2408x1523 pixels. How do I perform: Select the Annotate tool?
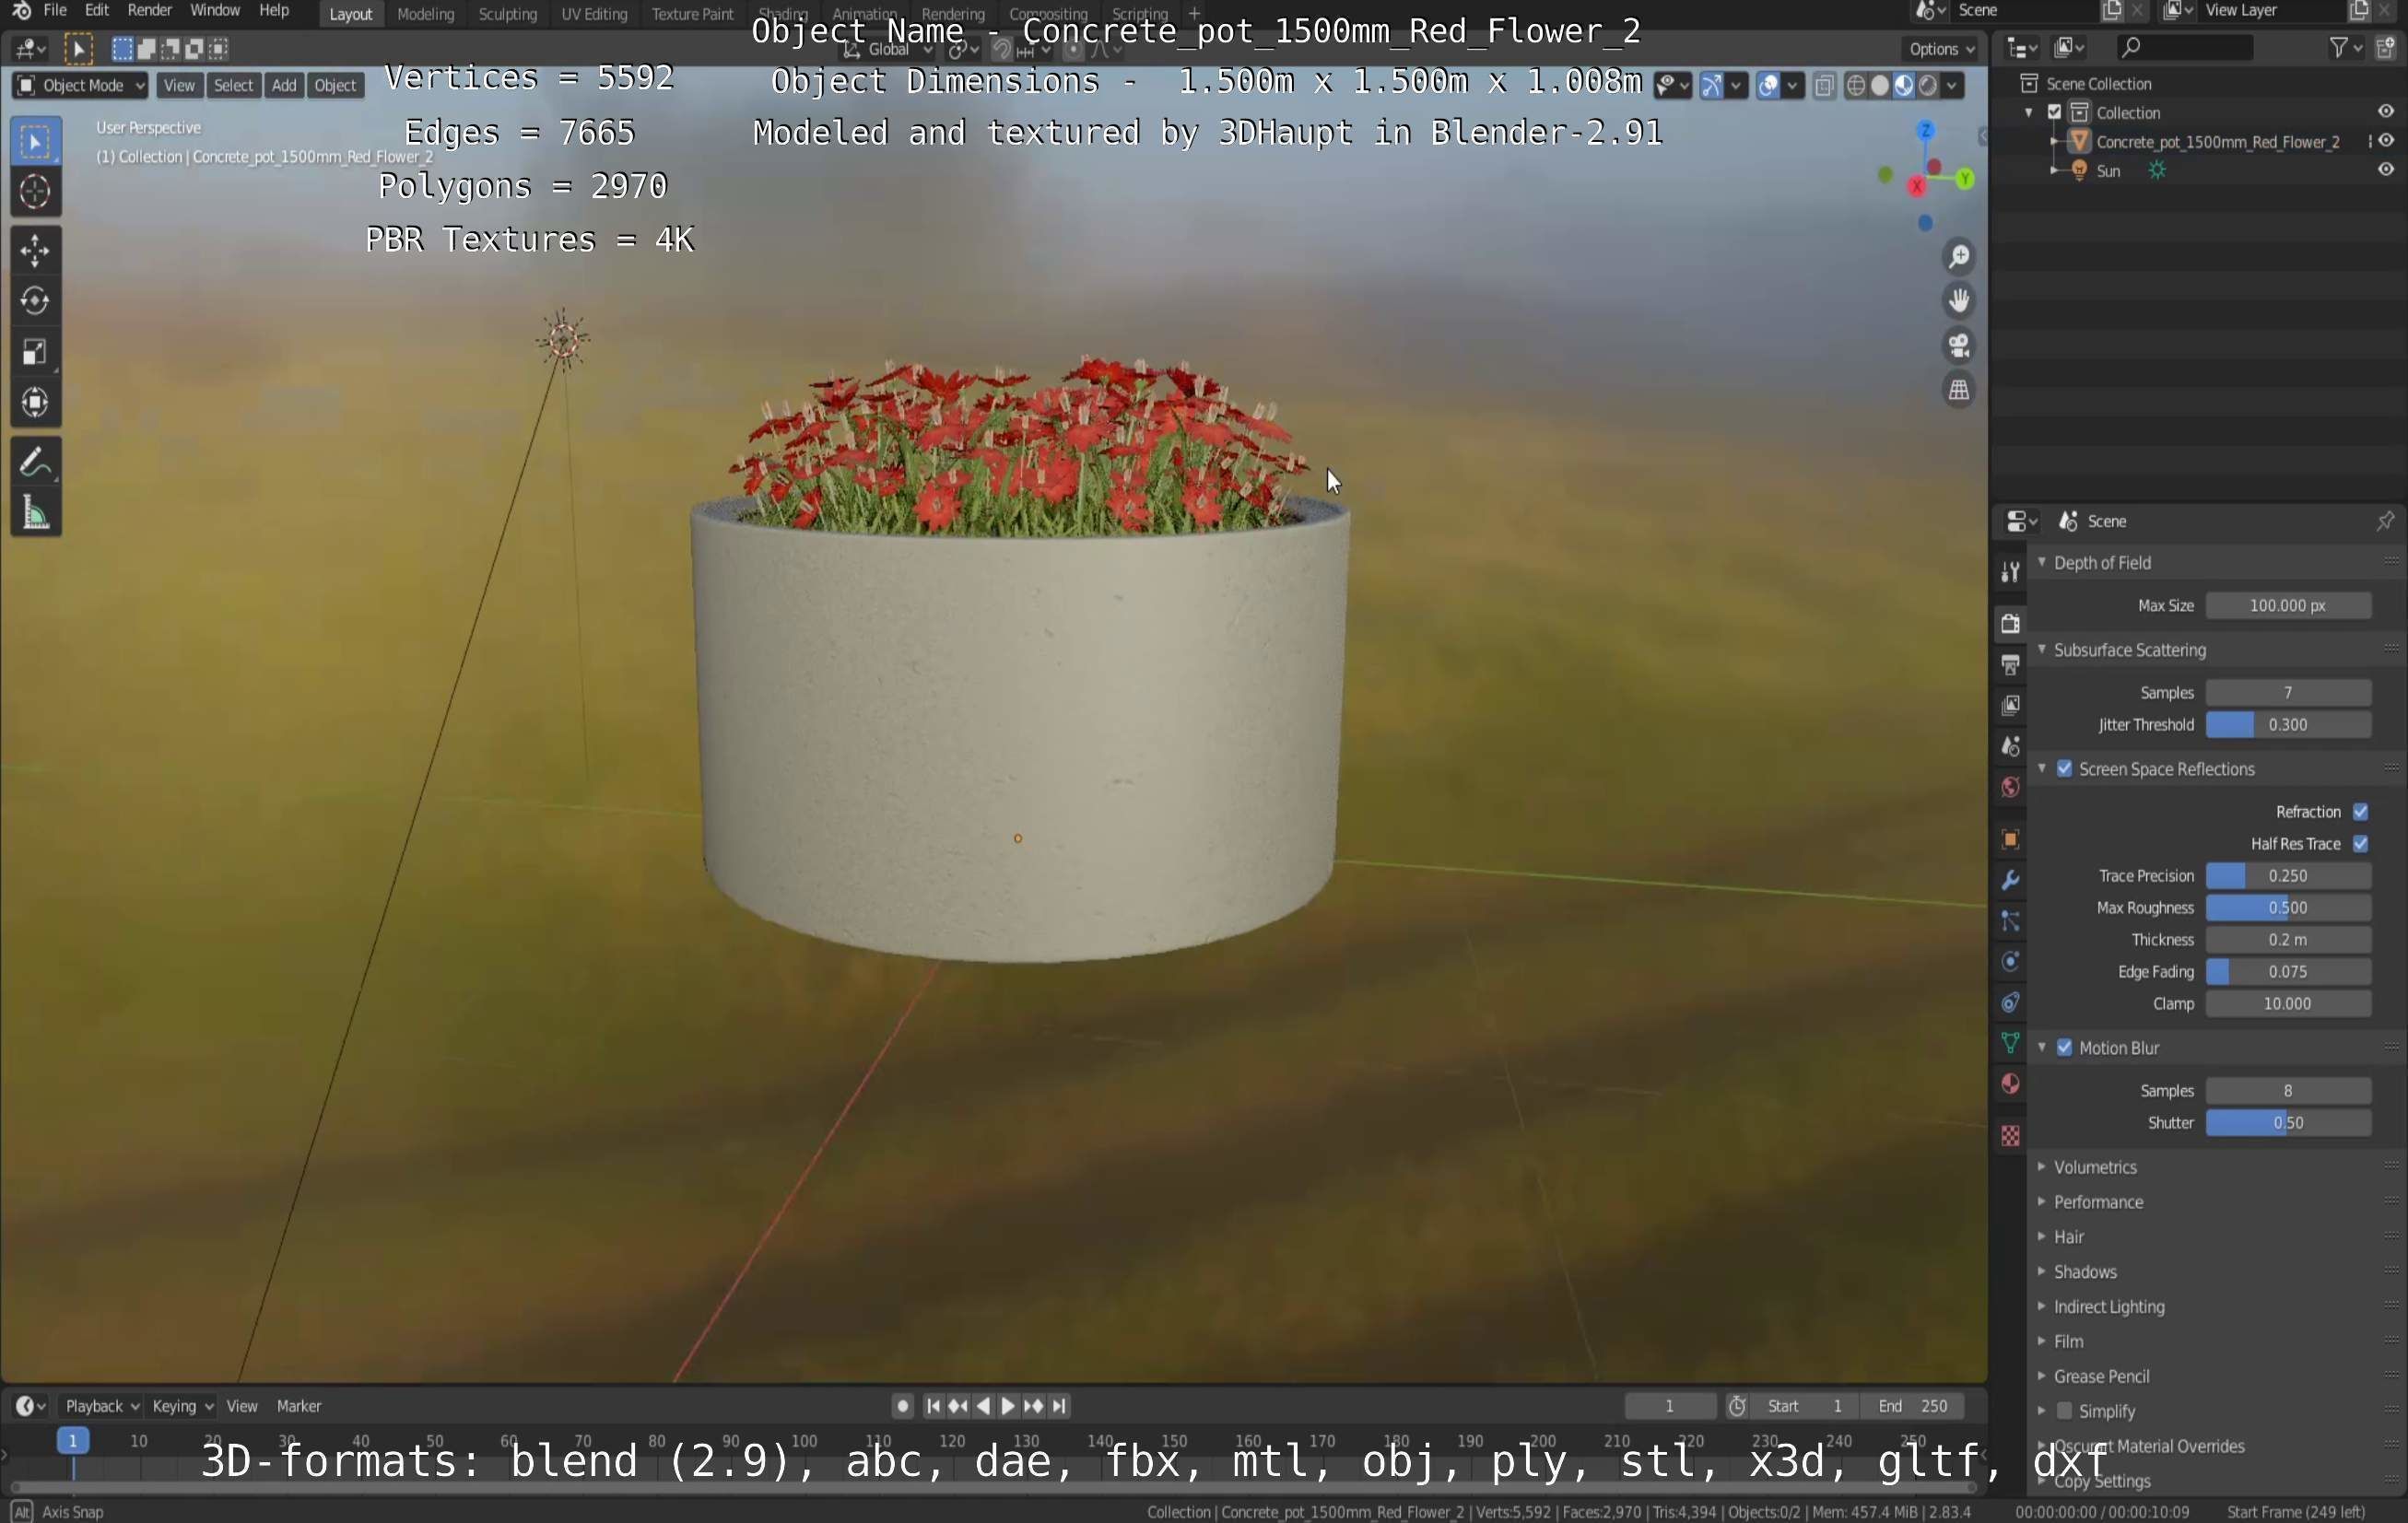35,462
